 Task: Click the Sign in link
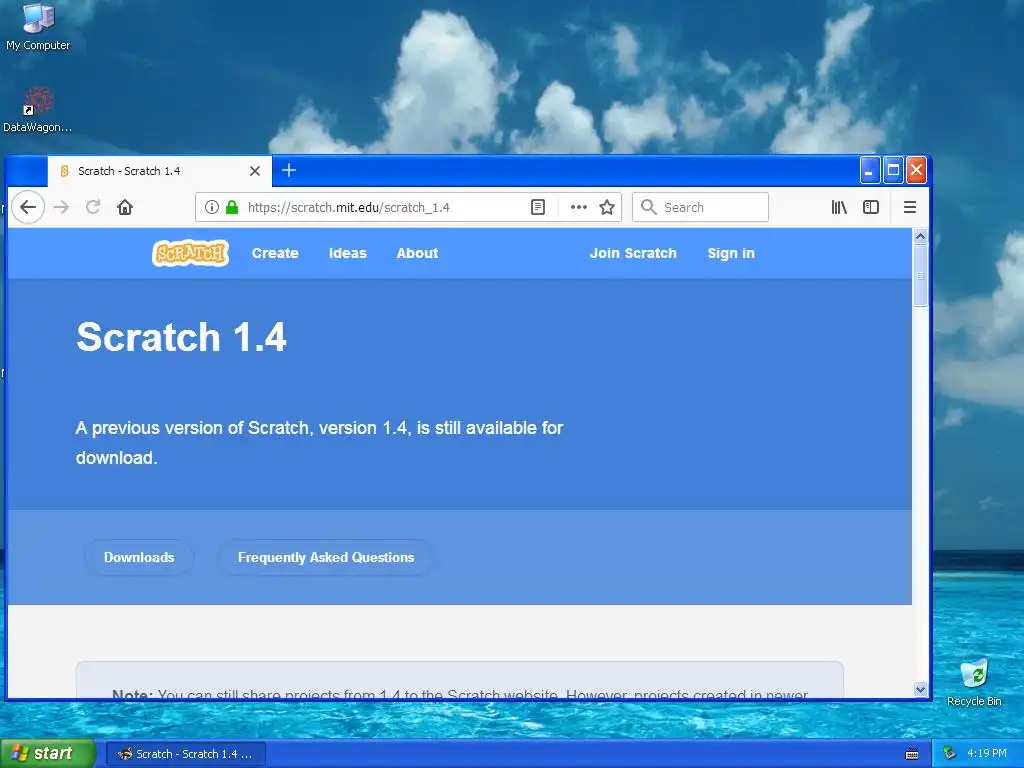click(731, 253)
